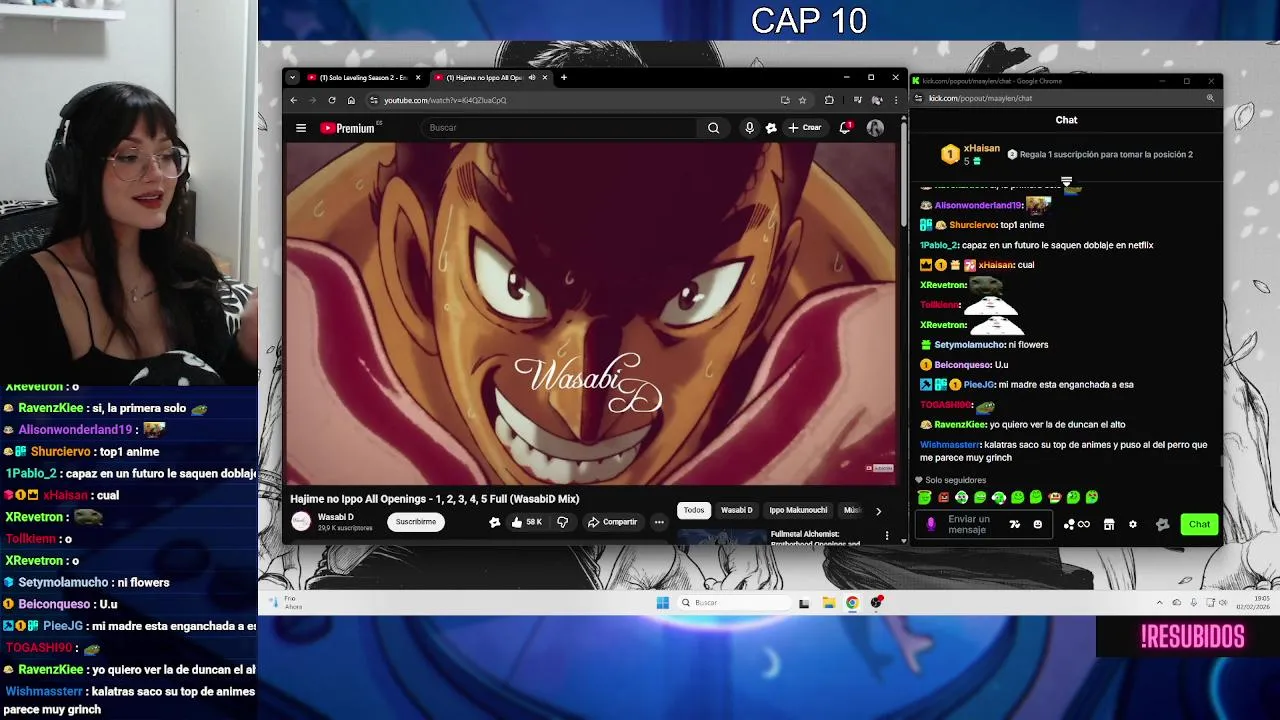Click the Hajime no Ippo video player
The width and height of the screenshot is (1280, 720).
(x=593, y=313)
